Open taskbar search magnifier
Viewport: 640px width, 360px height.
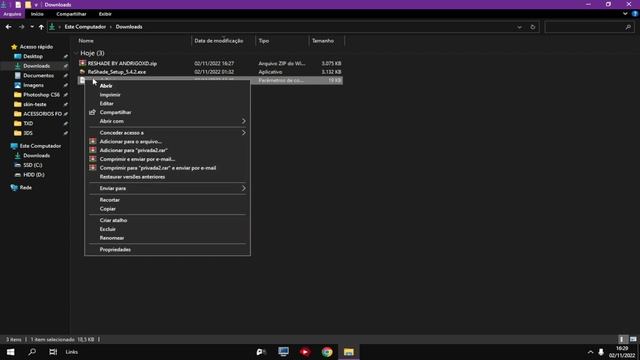click(32, 352)
